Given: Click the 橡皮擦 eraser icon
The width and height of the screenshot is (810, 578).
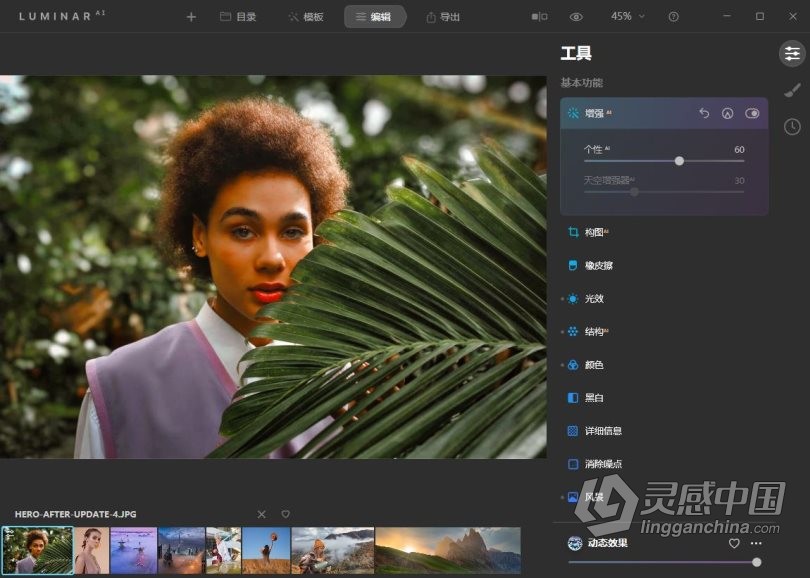Looking at the screenshot, I should (572, 265).
